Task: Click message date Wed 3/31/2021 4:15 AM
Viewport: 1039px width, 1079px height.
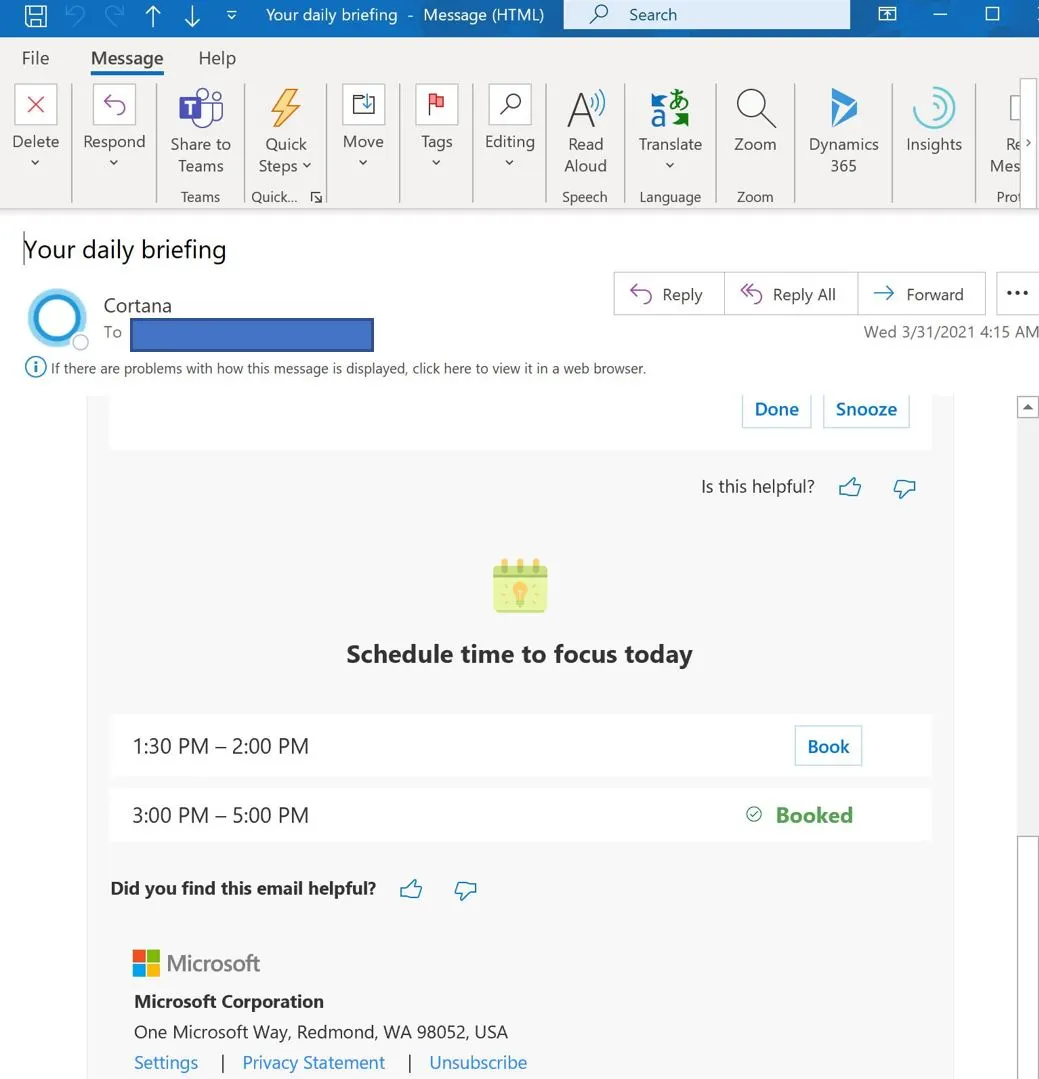Action: coord(951,332)
